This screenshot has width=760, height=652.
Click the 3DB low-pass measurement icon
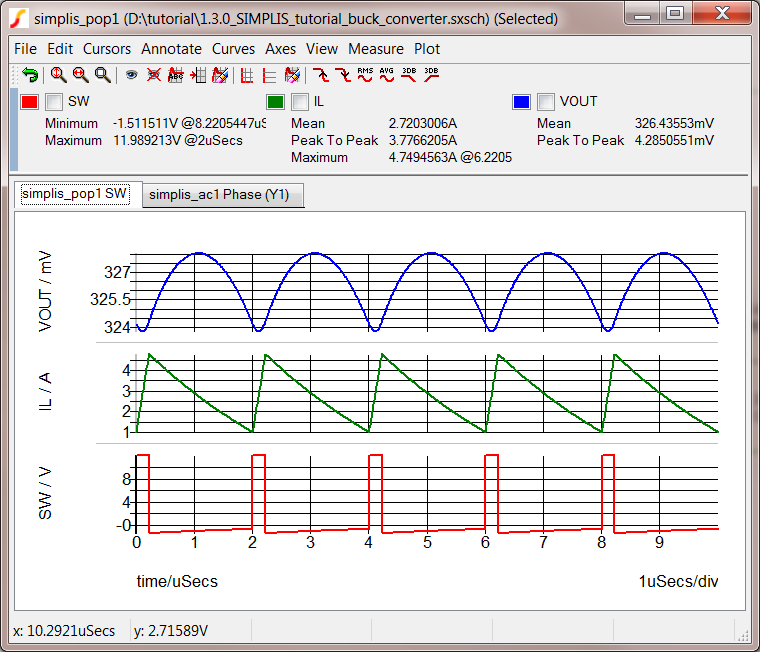tap(409, 75)
